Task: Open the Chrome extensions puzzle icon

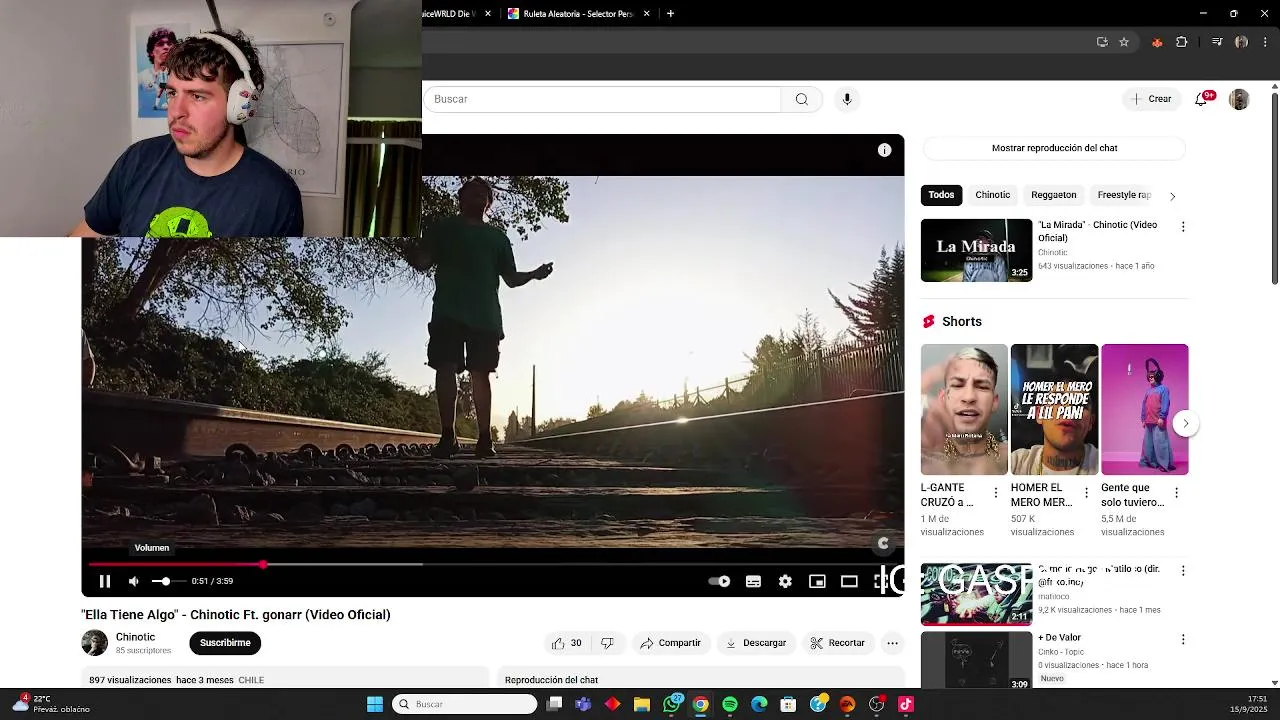Action: tap(1182, 42)
